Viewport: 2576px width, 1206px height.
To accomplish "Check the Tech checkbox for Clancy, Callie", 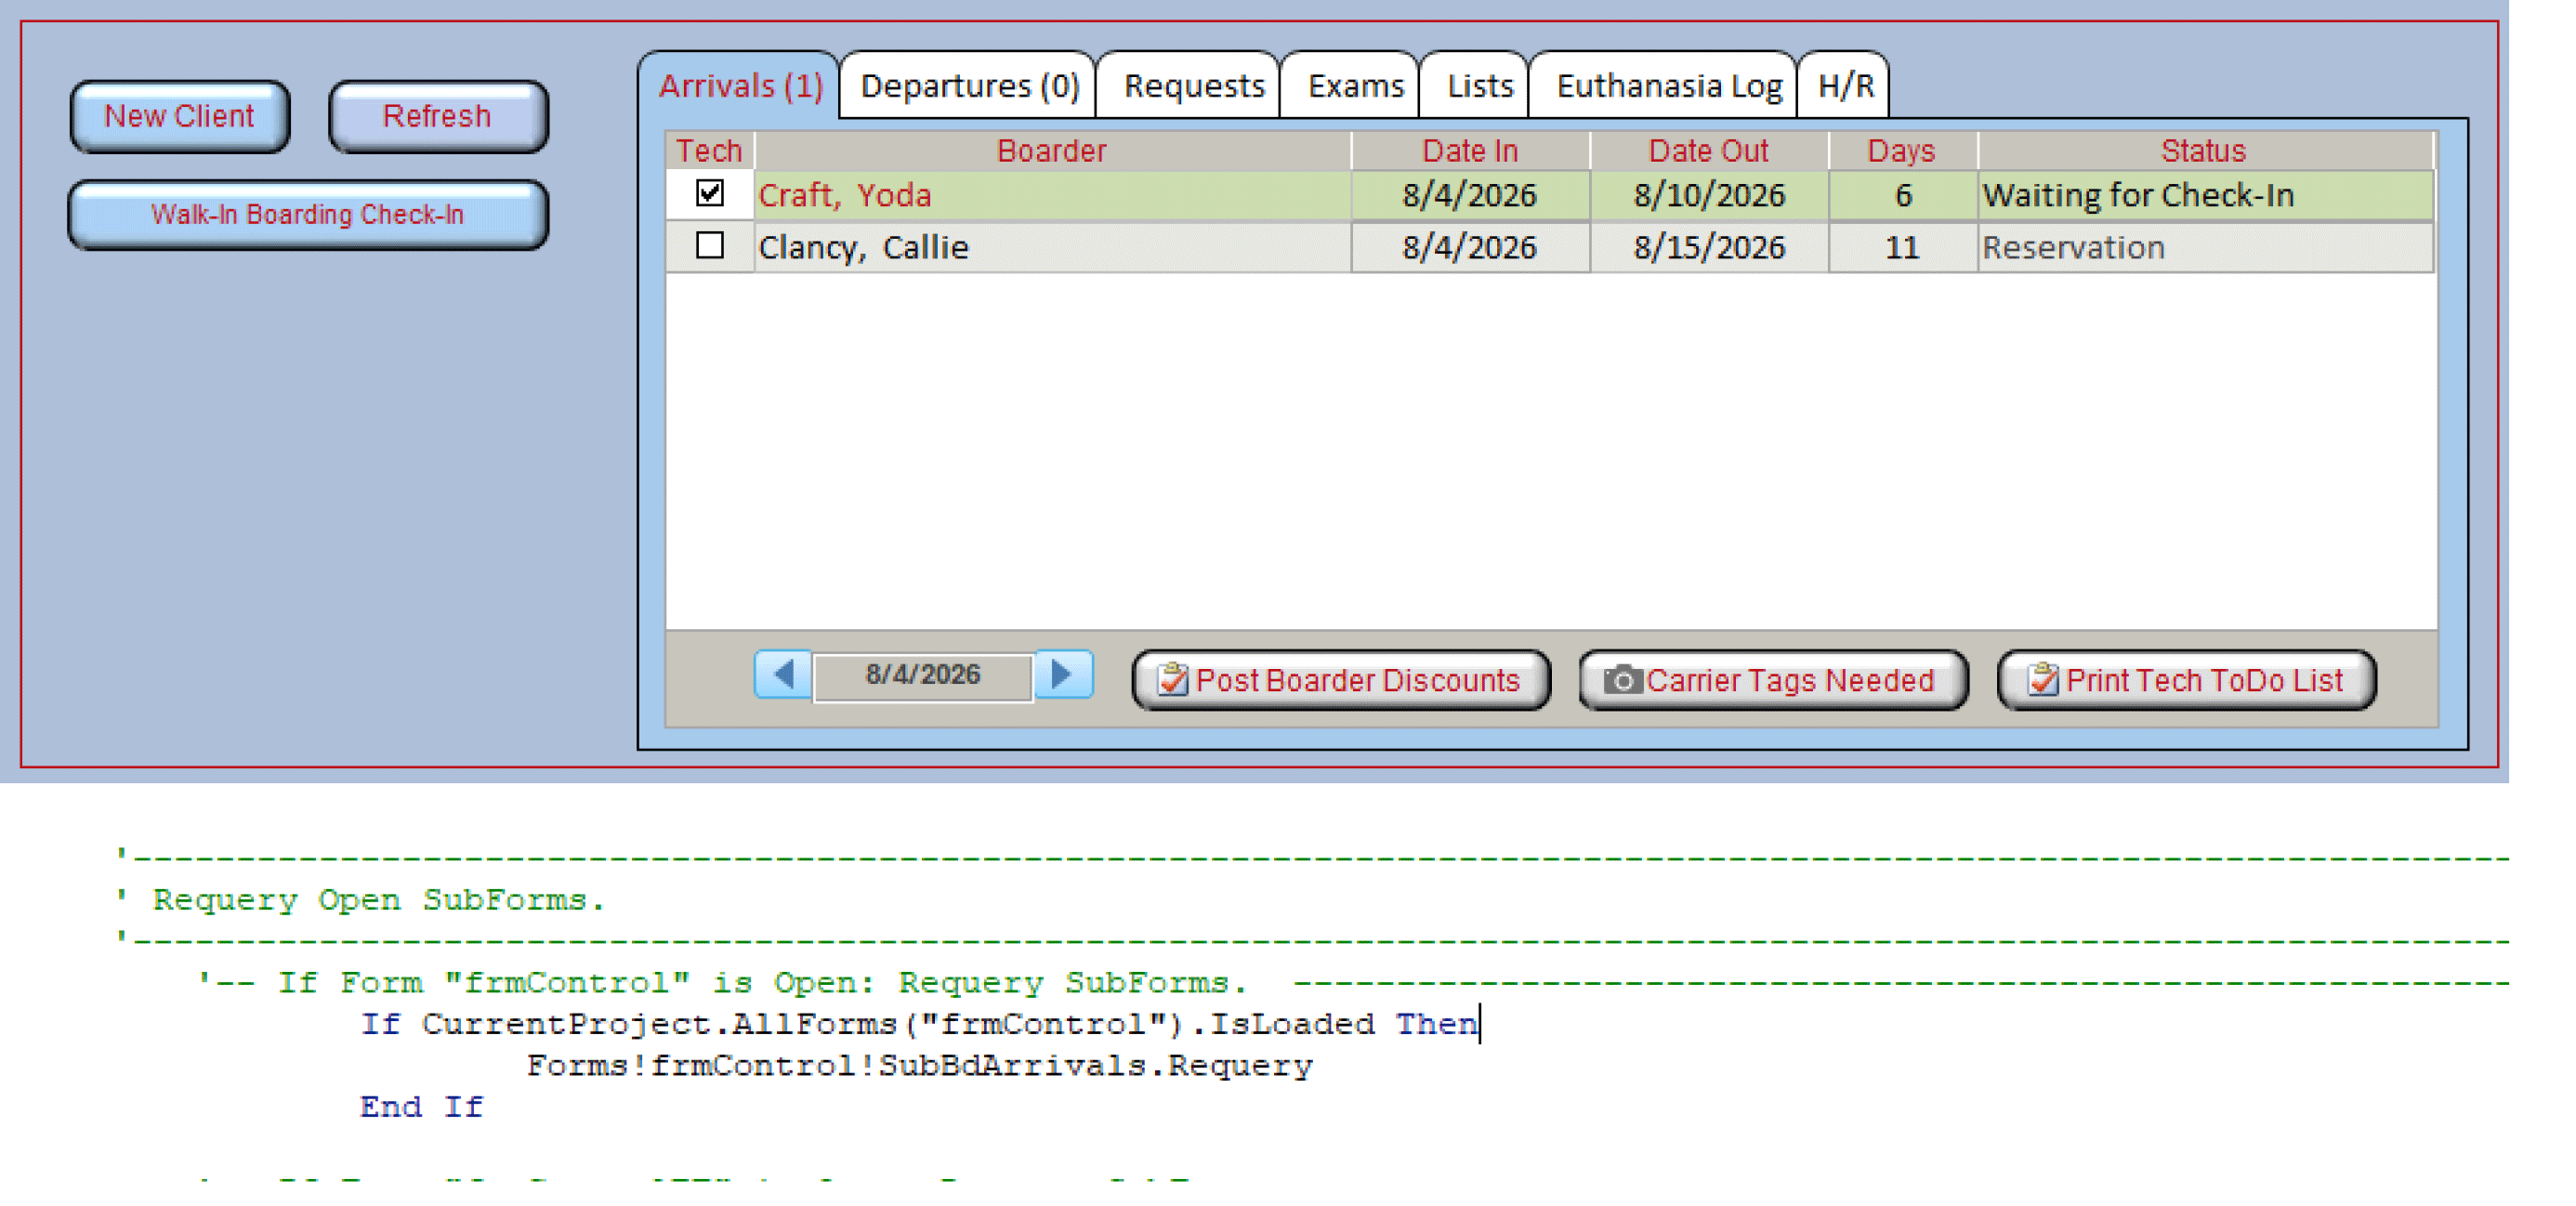I will point(710,246).
